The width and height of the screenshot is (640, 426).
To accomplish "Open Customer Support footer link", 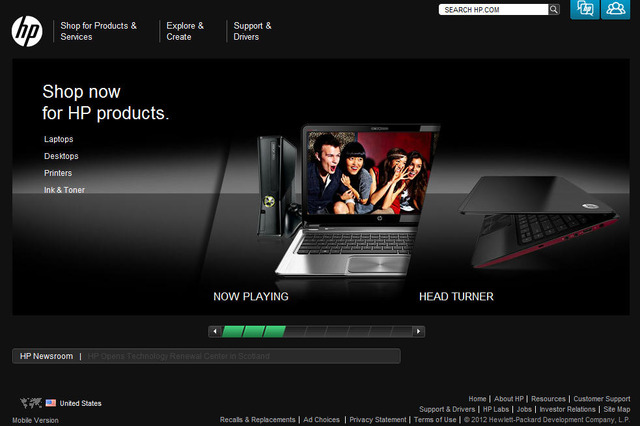I will (602, 399).
